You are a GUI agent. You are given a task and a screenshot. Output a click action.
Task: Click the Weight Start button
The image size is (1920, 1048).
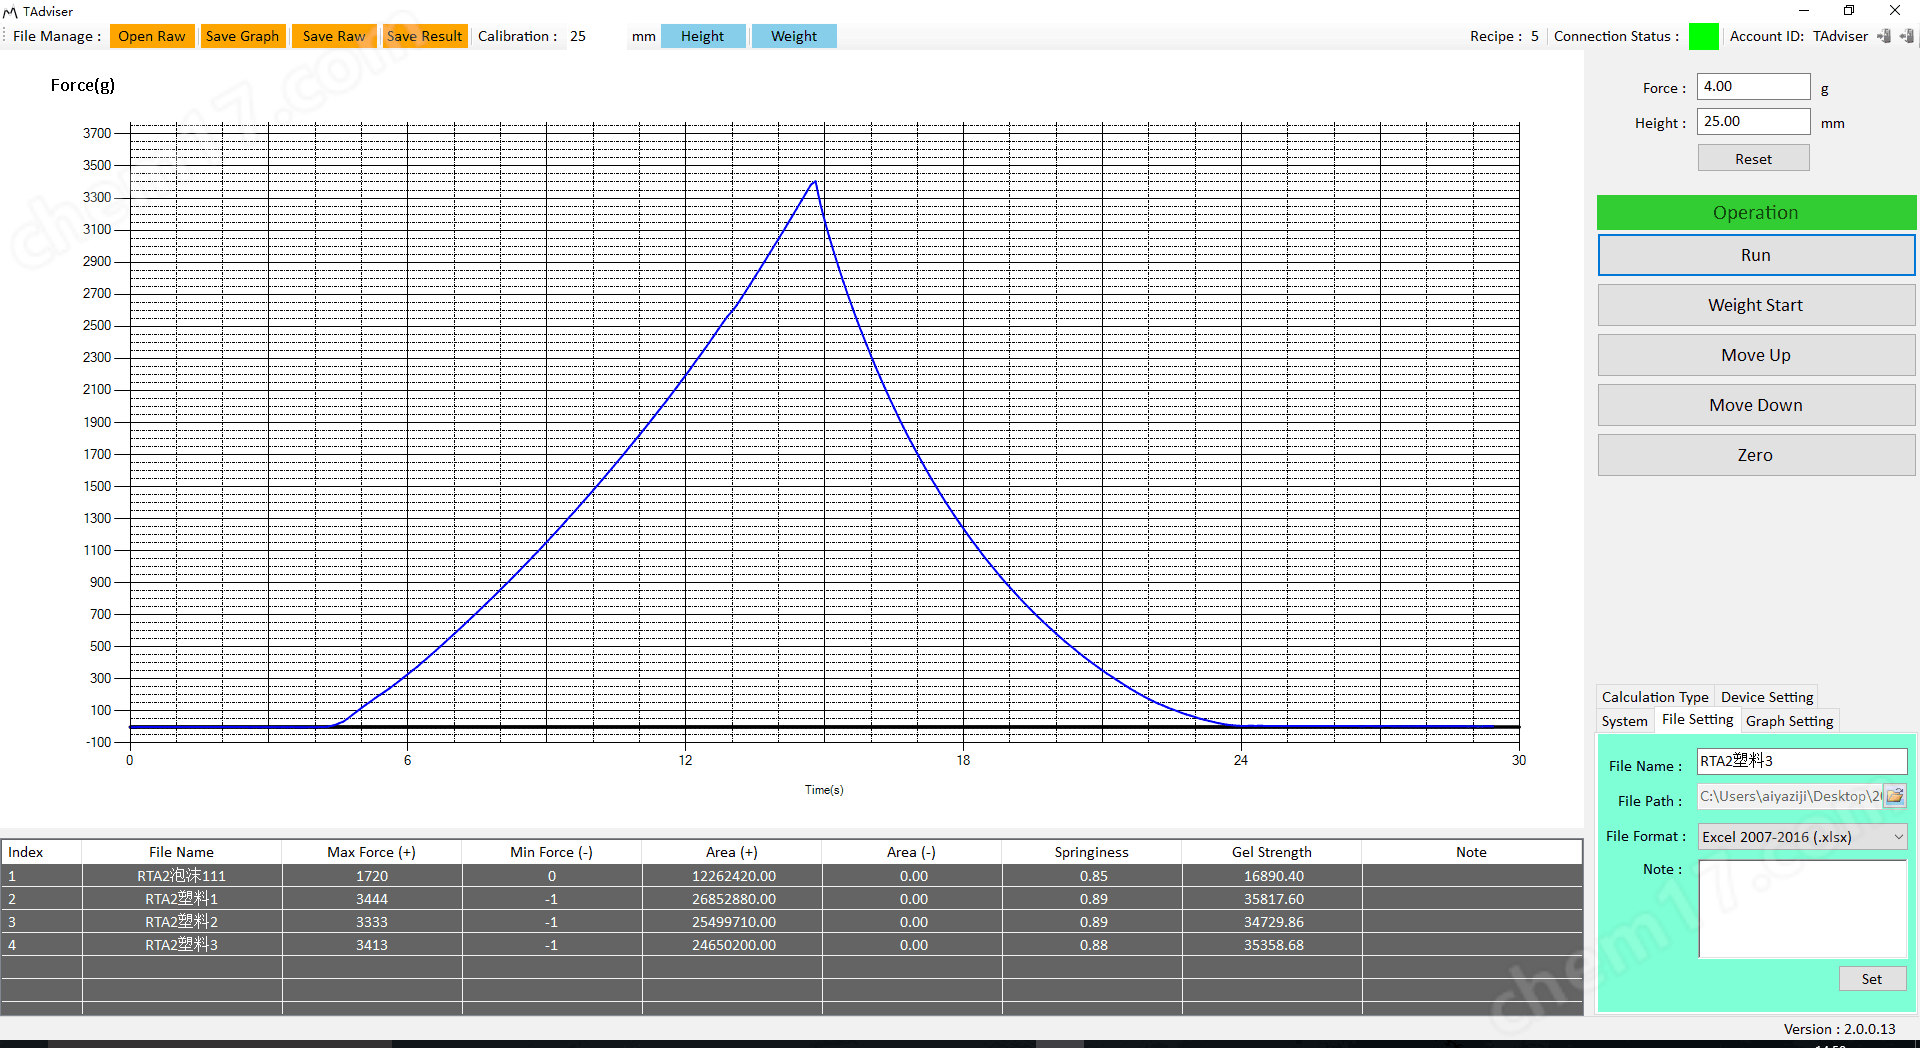(x=1755, y=305)
